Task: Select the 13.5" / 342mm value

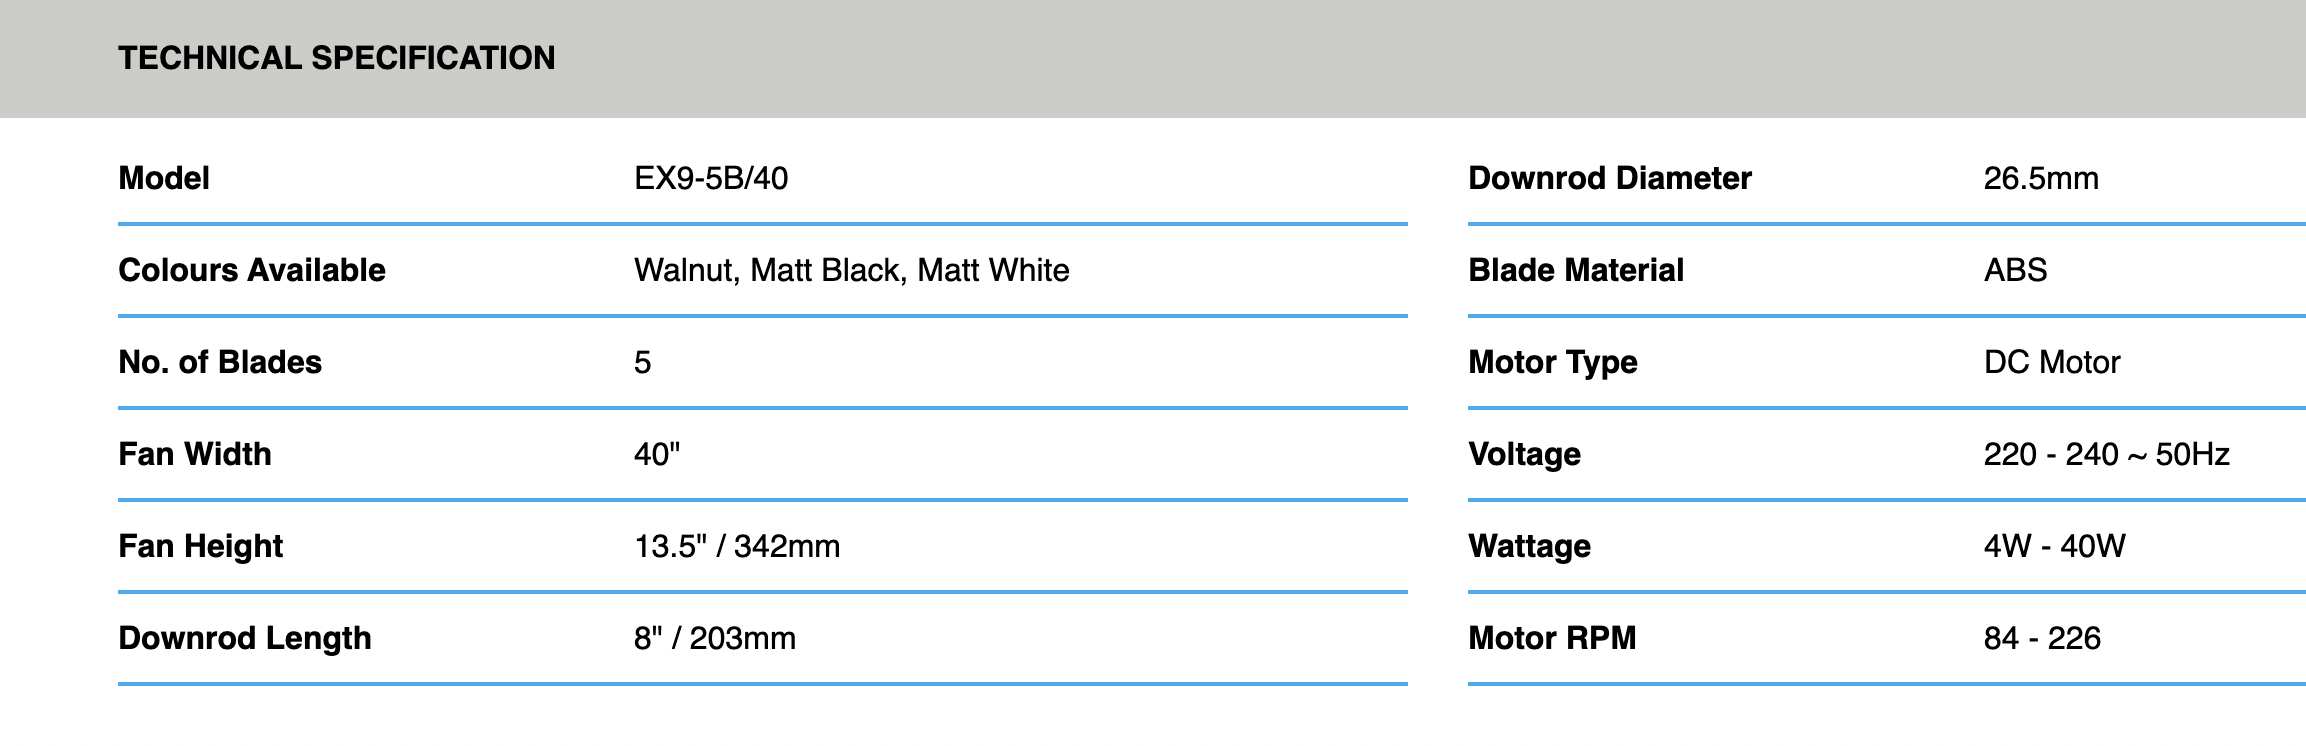Action: pos(737,547)
